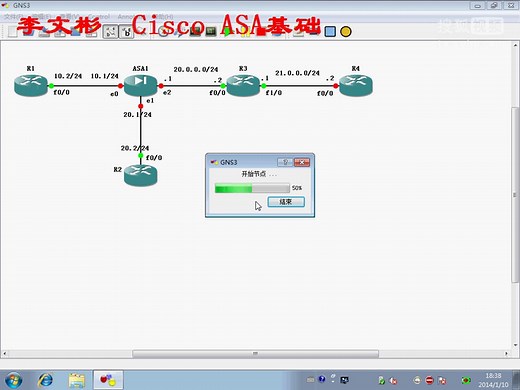Select the 20.0.0.0/24 network label
This screenshot has width=520, height=390.
pyautogui.click(x=196, y=69)
